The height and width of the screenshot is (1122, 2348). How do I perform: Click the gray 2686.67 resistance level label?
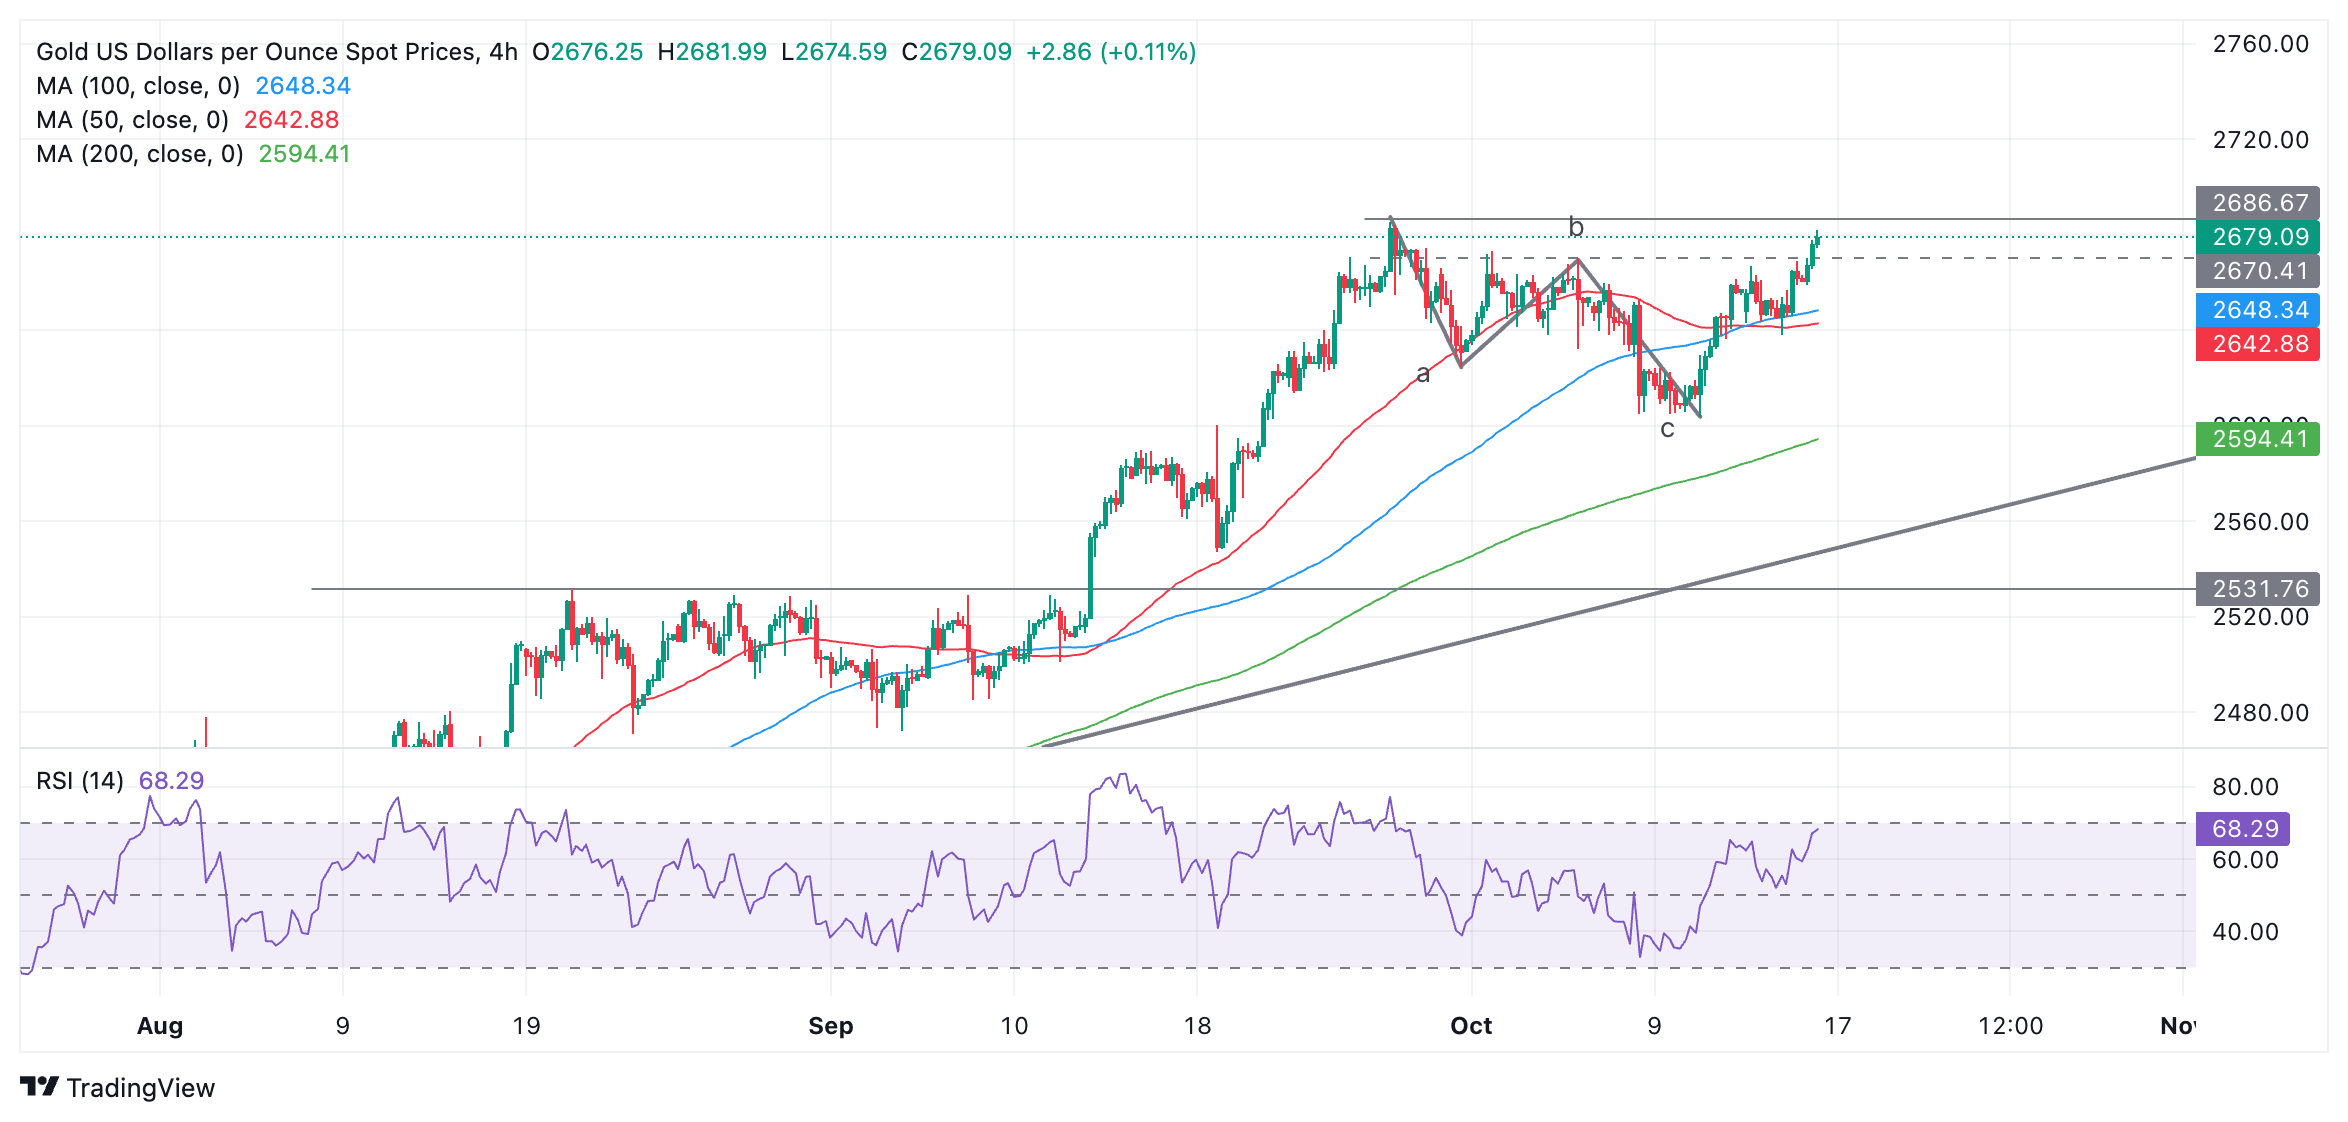pyautogui.click(x=2258, y=203)
